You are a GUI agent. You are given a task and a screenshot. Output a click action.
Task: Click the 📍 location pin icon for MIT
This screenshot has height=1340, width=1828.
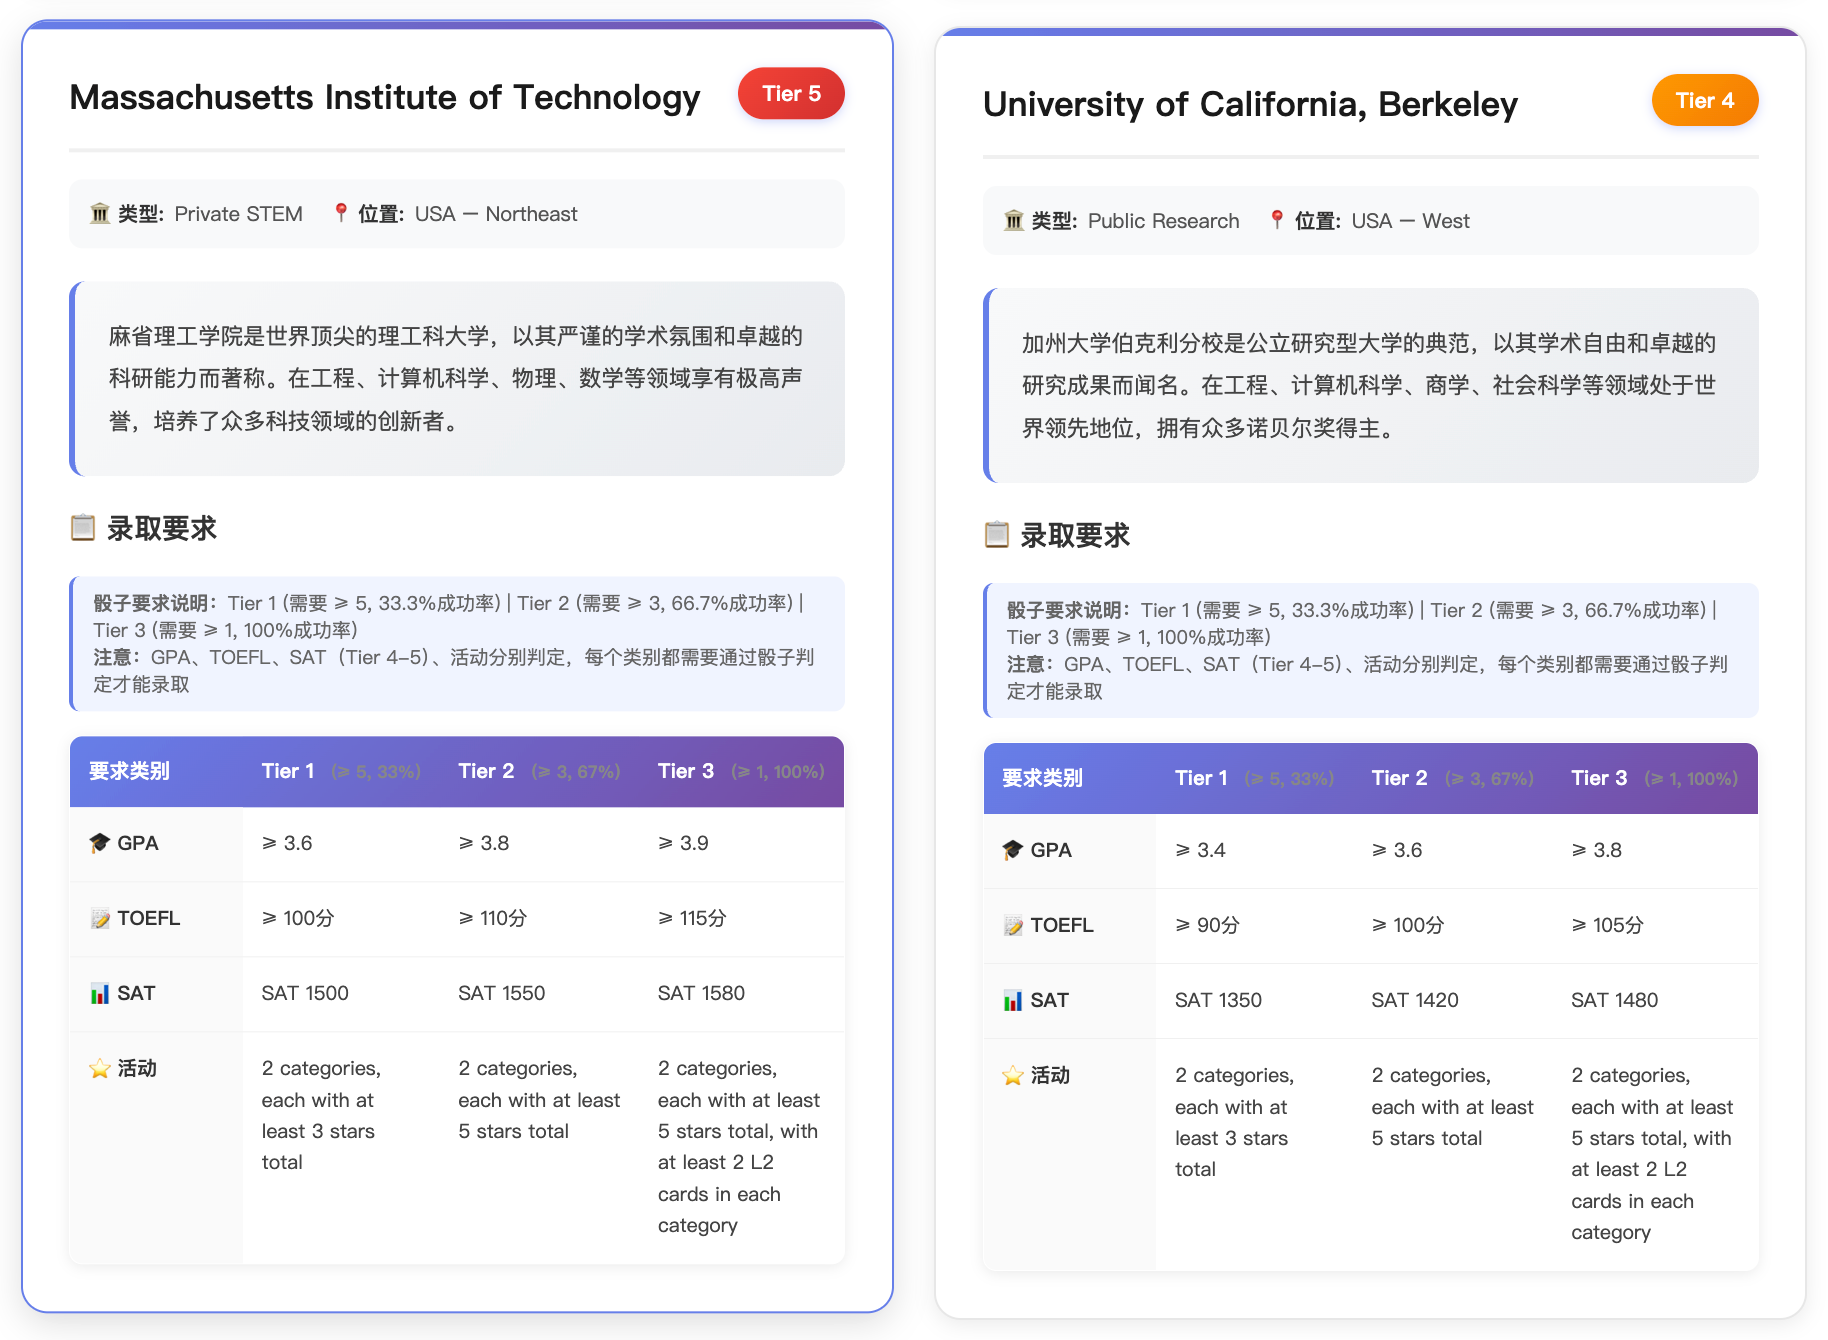click(x=341, y=213)
